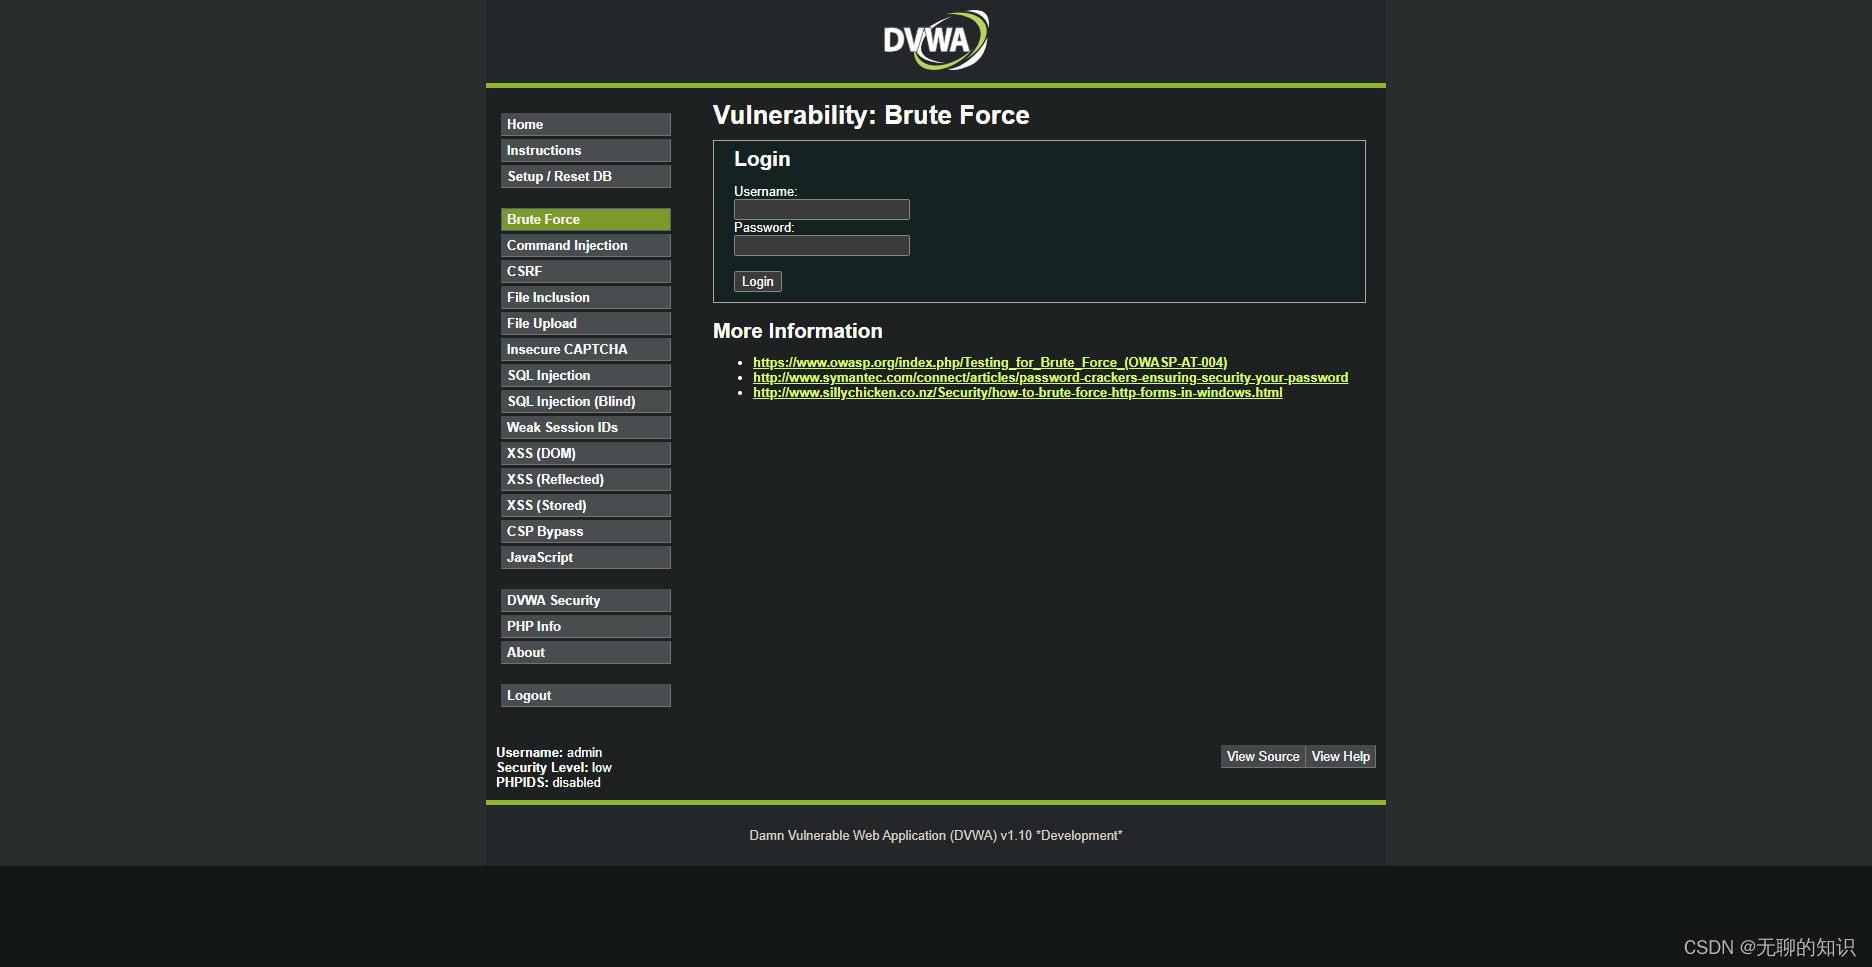
Task: Click the 'Vulnerability: Brute Force' heading
Action: coord(871,115)
